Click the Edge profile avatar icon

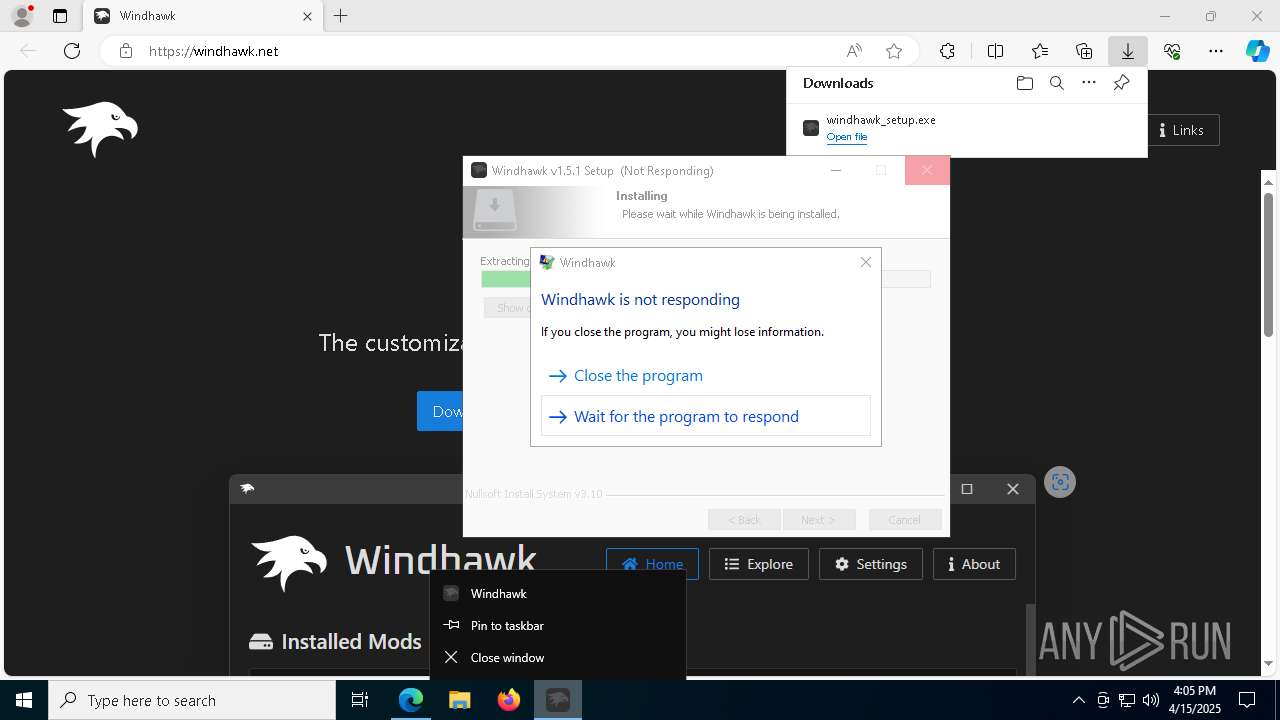pyautogui.click(x=22, y=16)
